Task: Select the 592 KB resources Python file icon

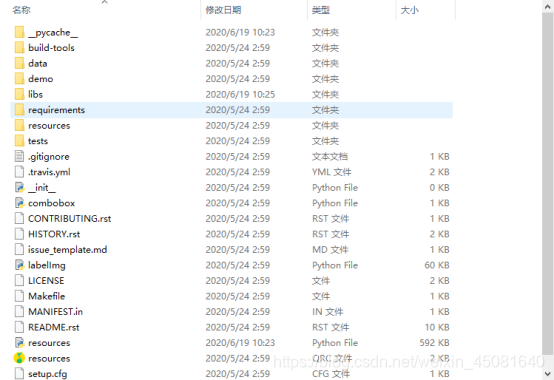Action: [19, 343]
